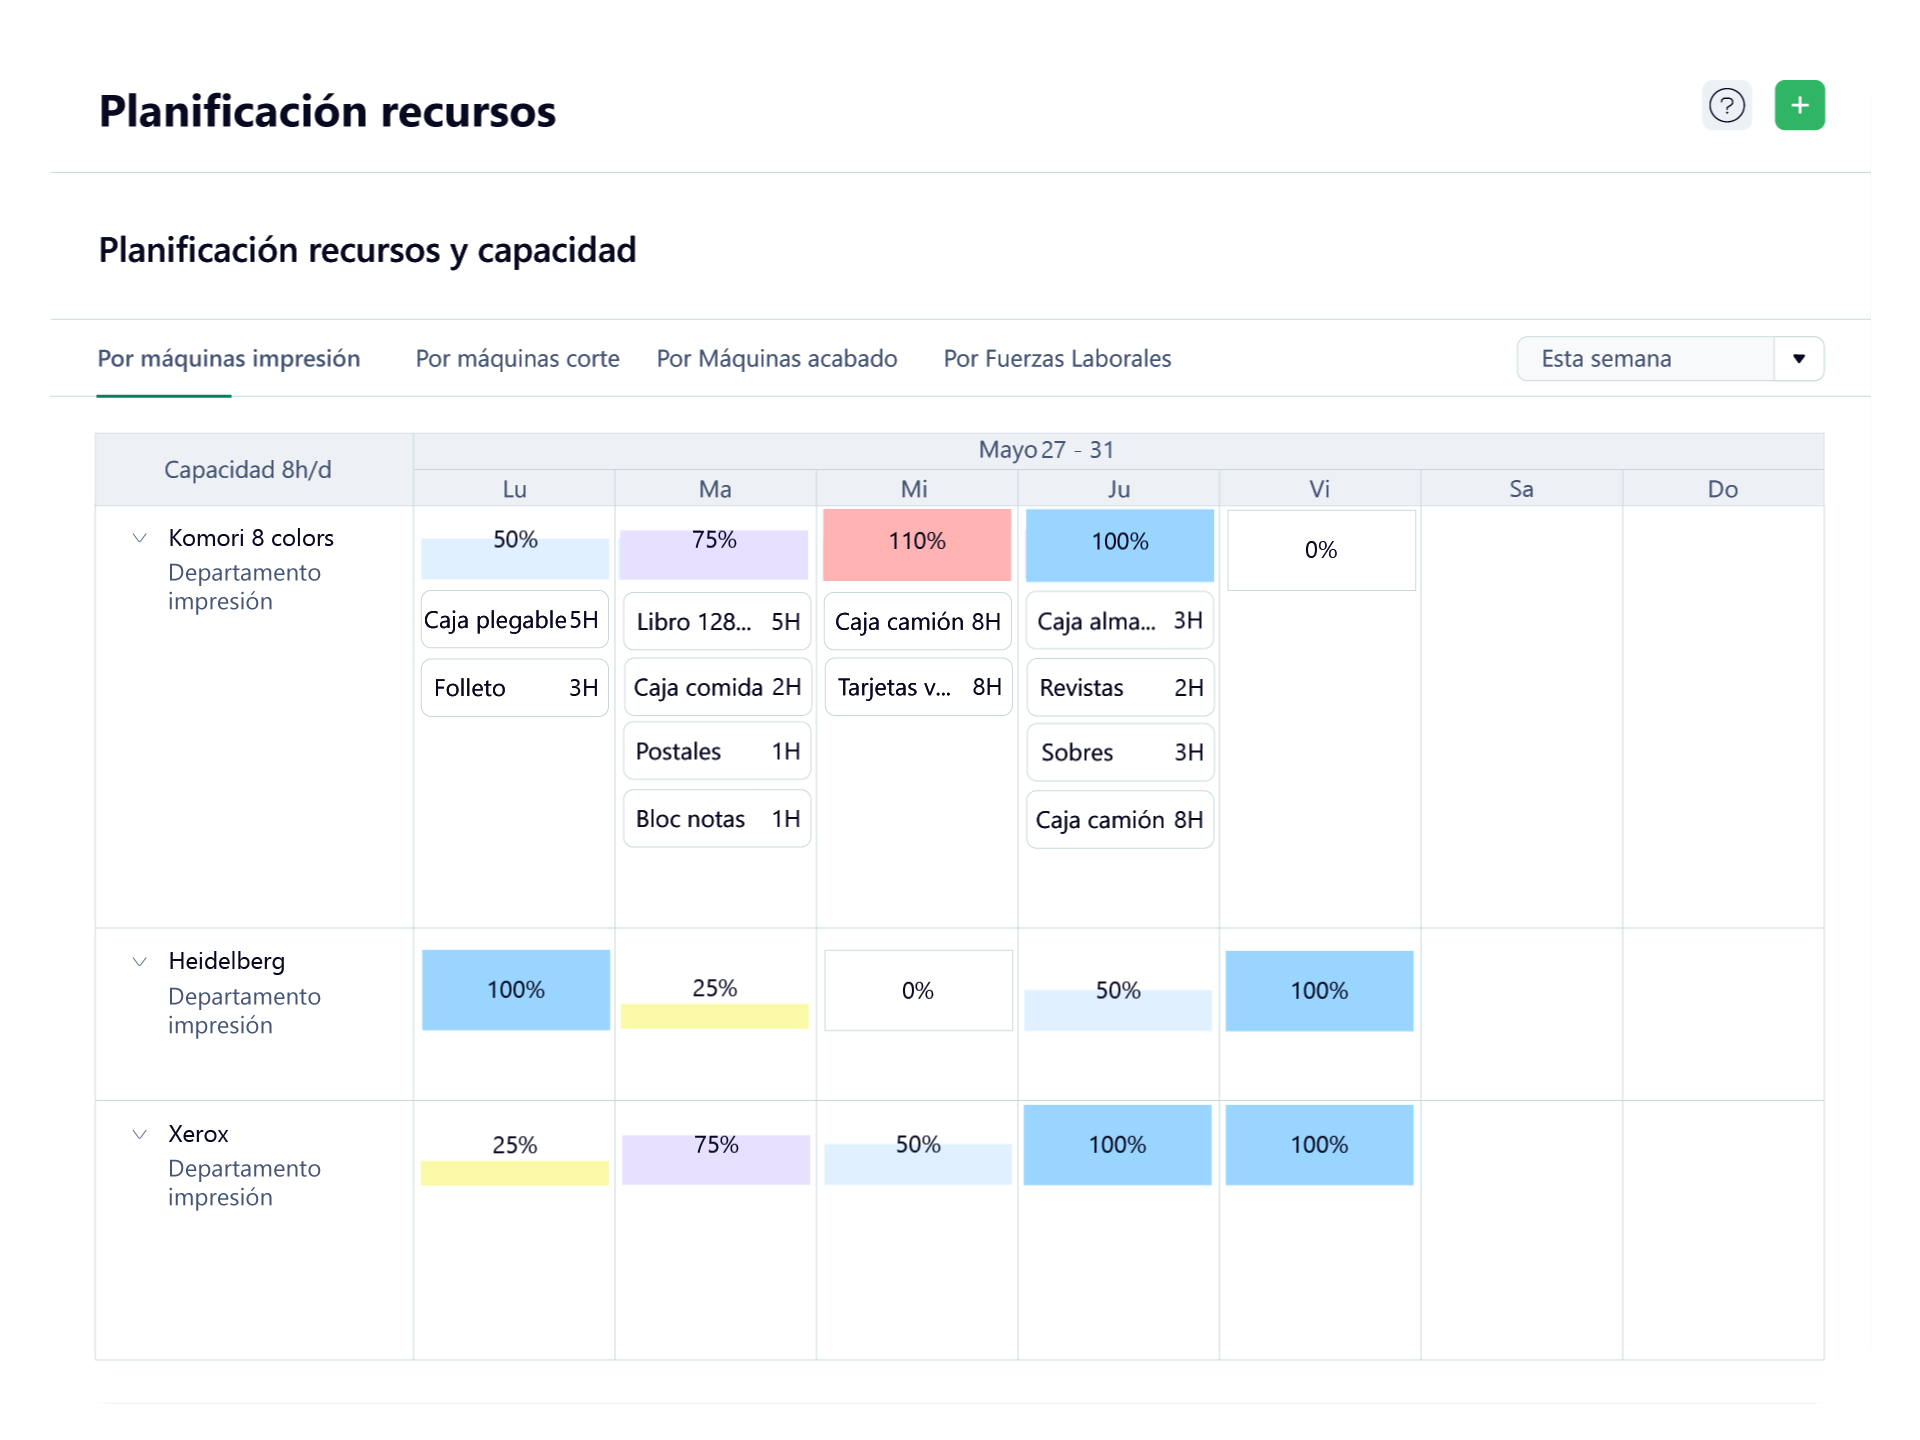
Task: Open the Revistas 2H task
Action: pos(1120,687)
